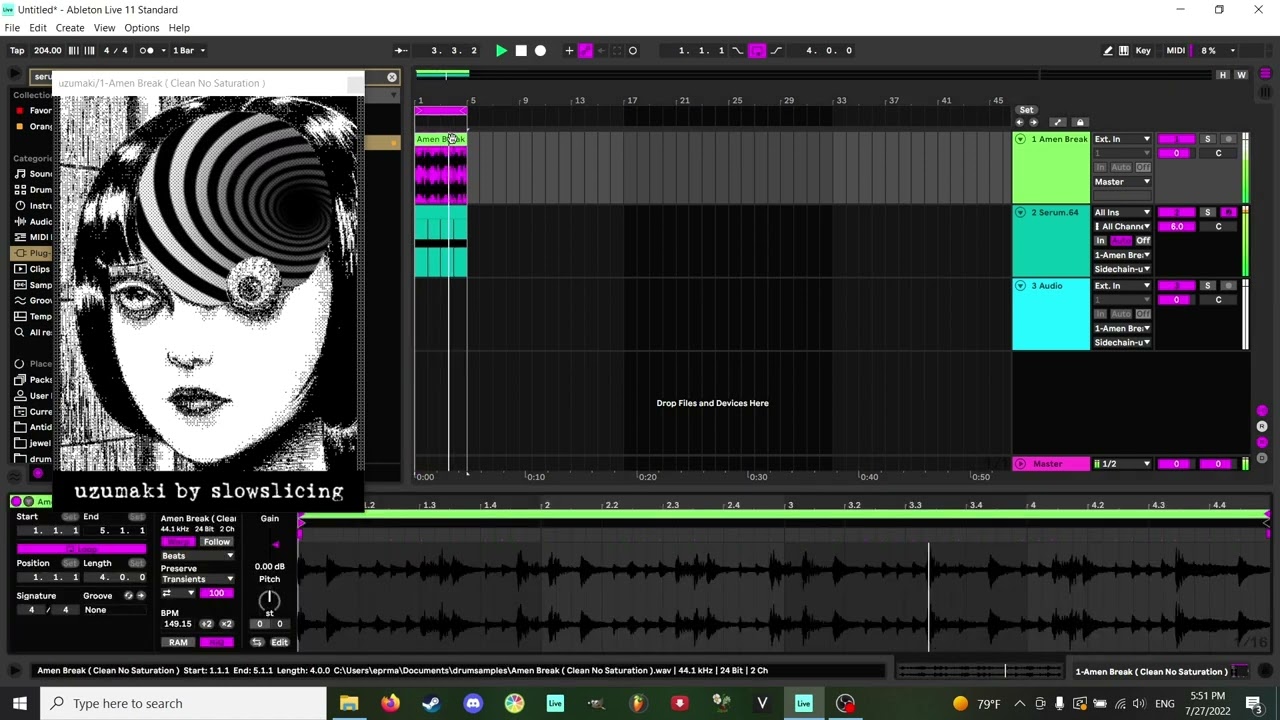Clear the browser search field

[x=392, y=77]
